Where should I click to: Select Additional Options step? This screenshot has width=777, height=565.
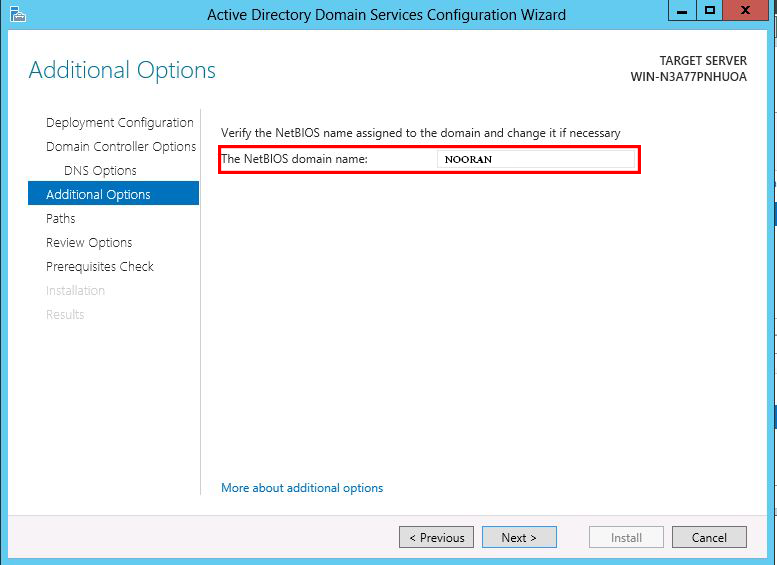113,193
